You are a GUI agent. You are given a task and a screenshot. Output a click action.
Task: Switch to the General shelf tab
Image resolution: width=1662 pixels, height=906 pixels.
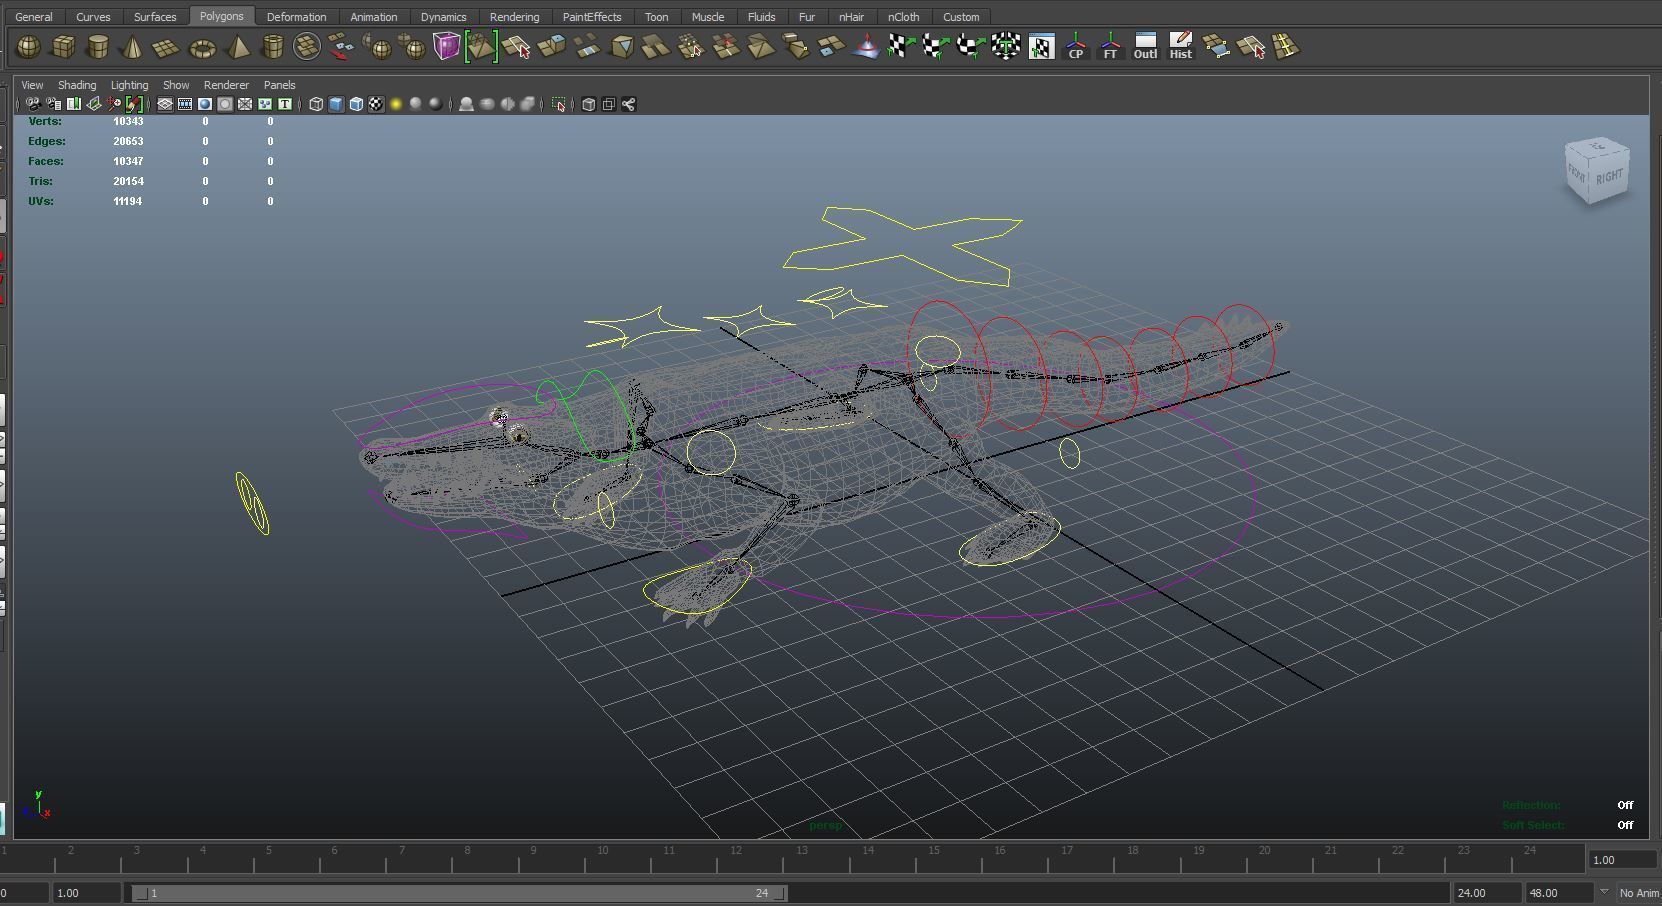34,17
